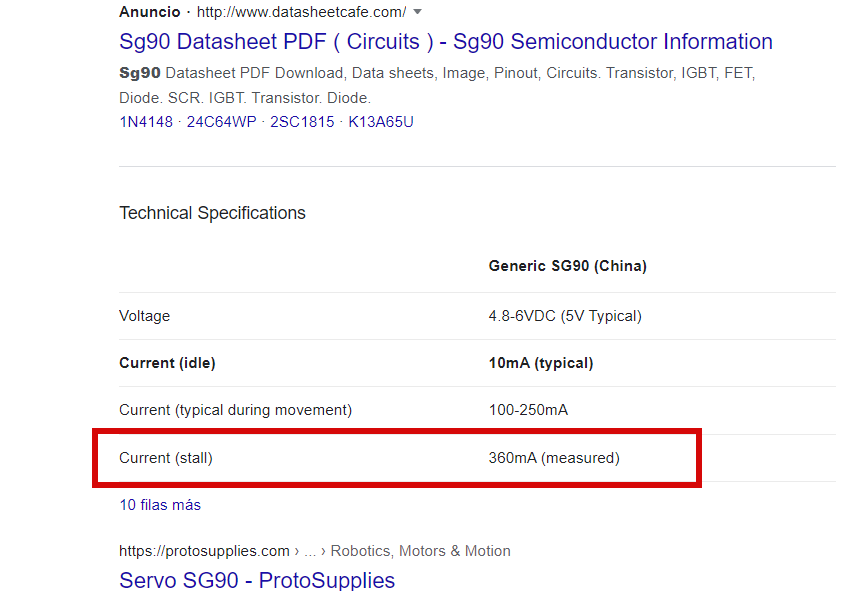This screenshot has height=591, width=841.
Task: Click the Current (typical during movement) row
Action: (x=235, y=410)
